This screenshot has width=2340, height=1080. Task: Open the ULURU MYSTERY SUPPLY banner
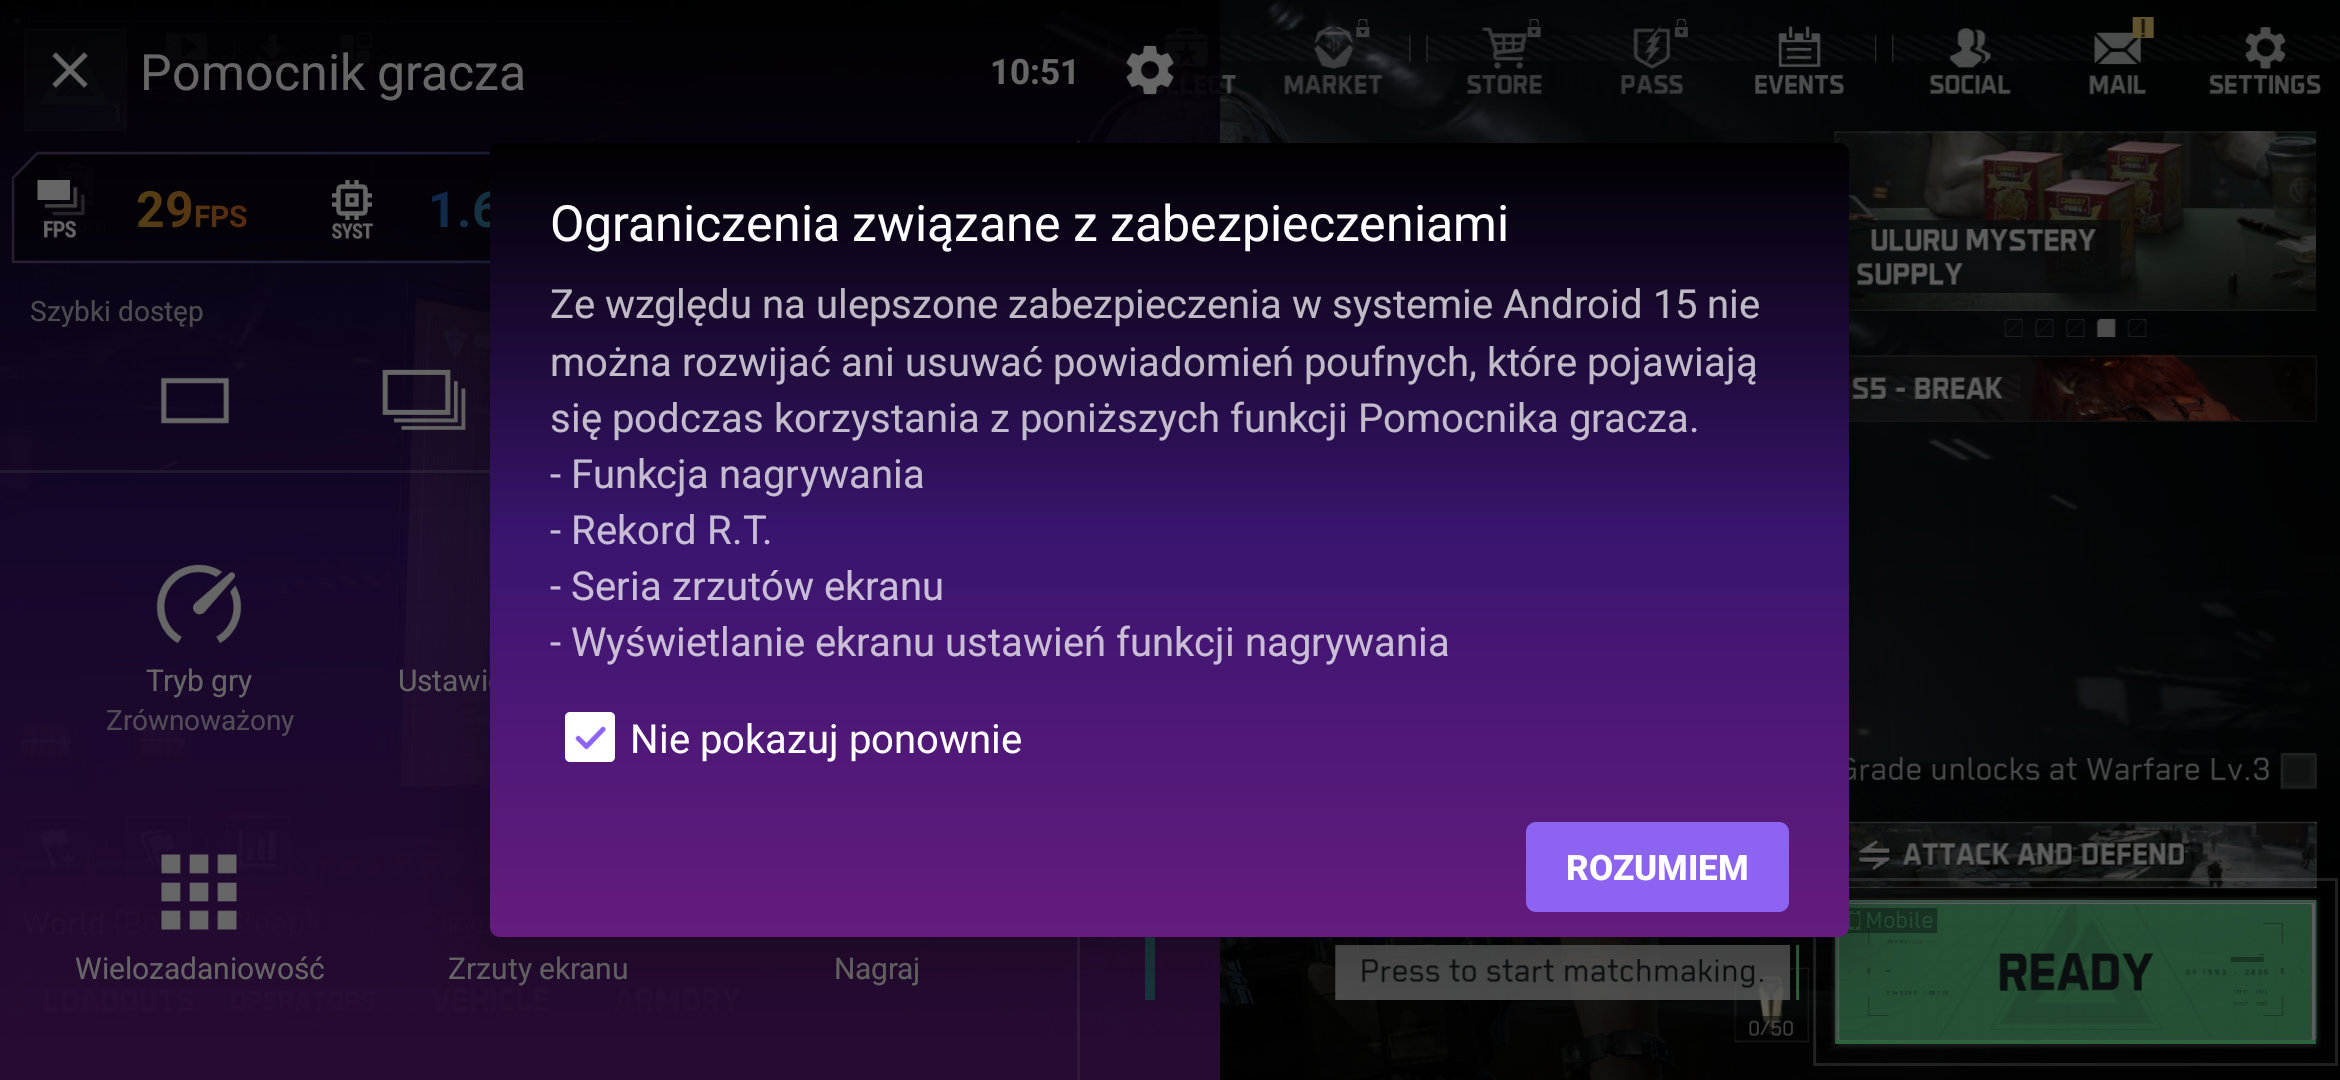[2082, 222]
